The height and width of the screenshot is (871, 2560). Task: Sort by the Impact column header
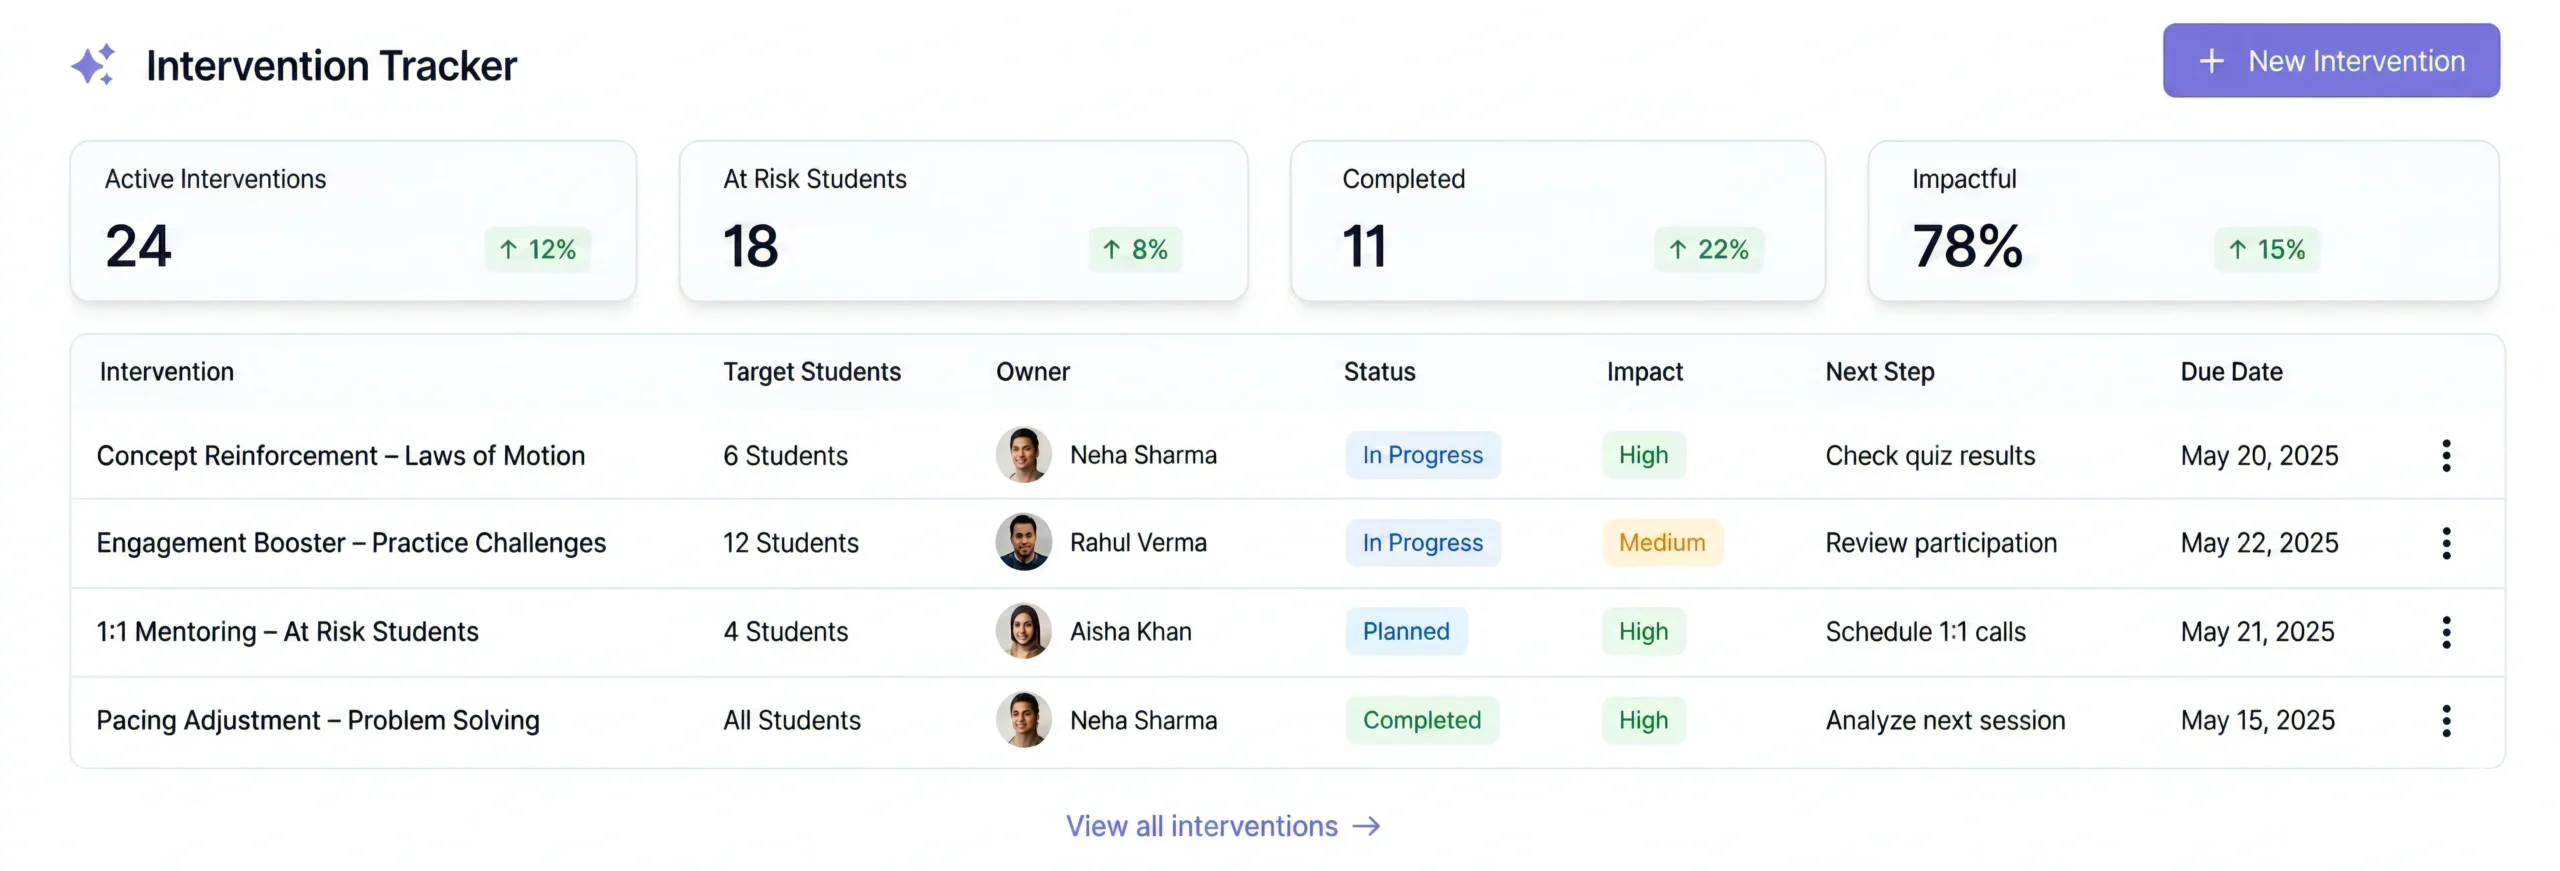1644,372
